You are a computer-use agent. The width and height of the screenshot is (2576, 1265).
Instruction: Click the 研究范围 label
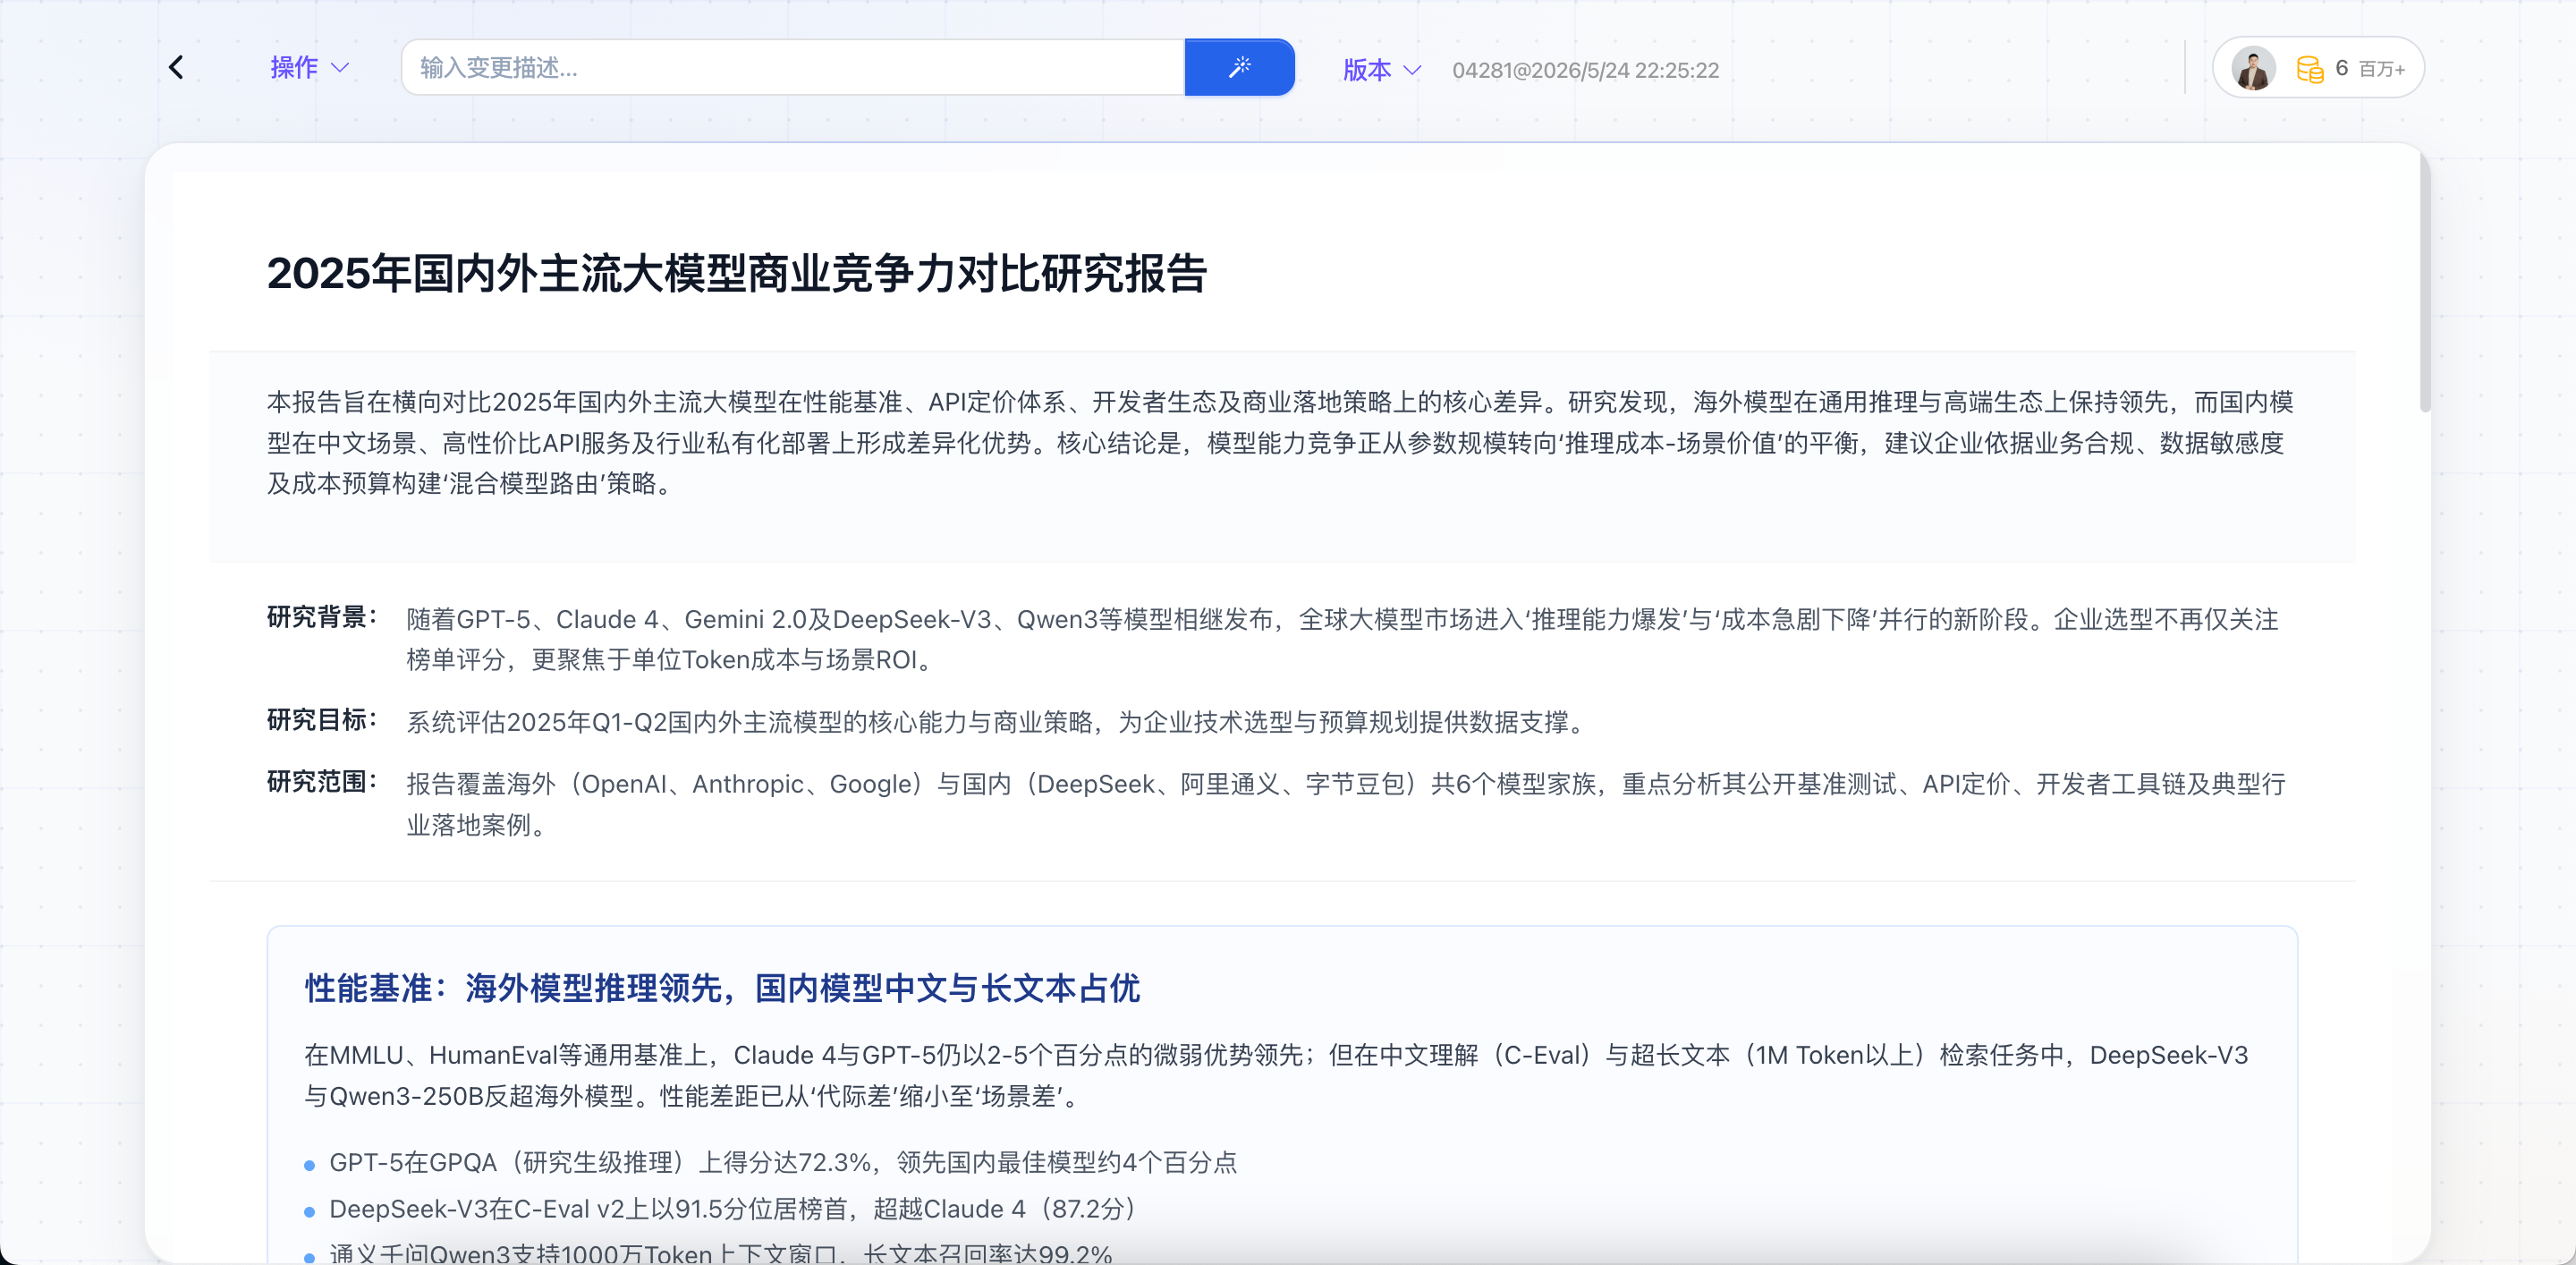[322, 782]
